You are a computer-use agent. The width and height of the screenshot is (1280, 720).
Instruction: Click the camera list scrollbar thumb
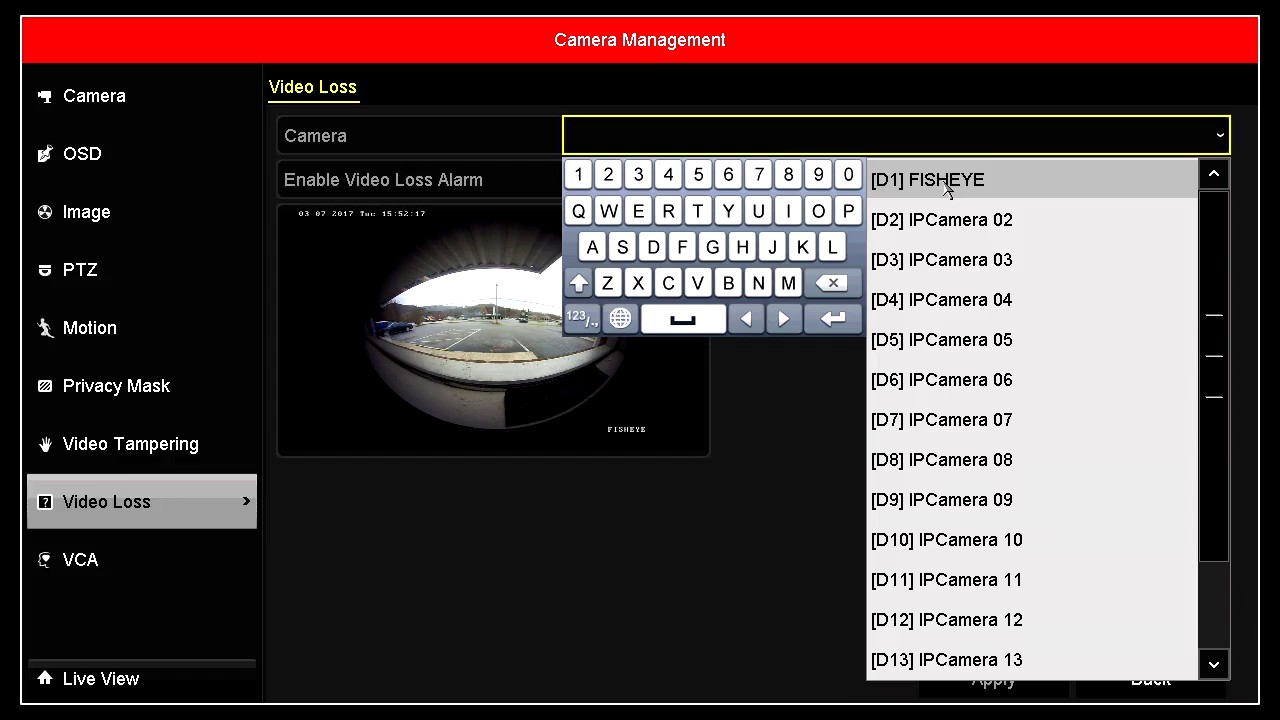1213,376
